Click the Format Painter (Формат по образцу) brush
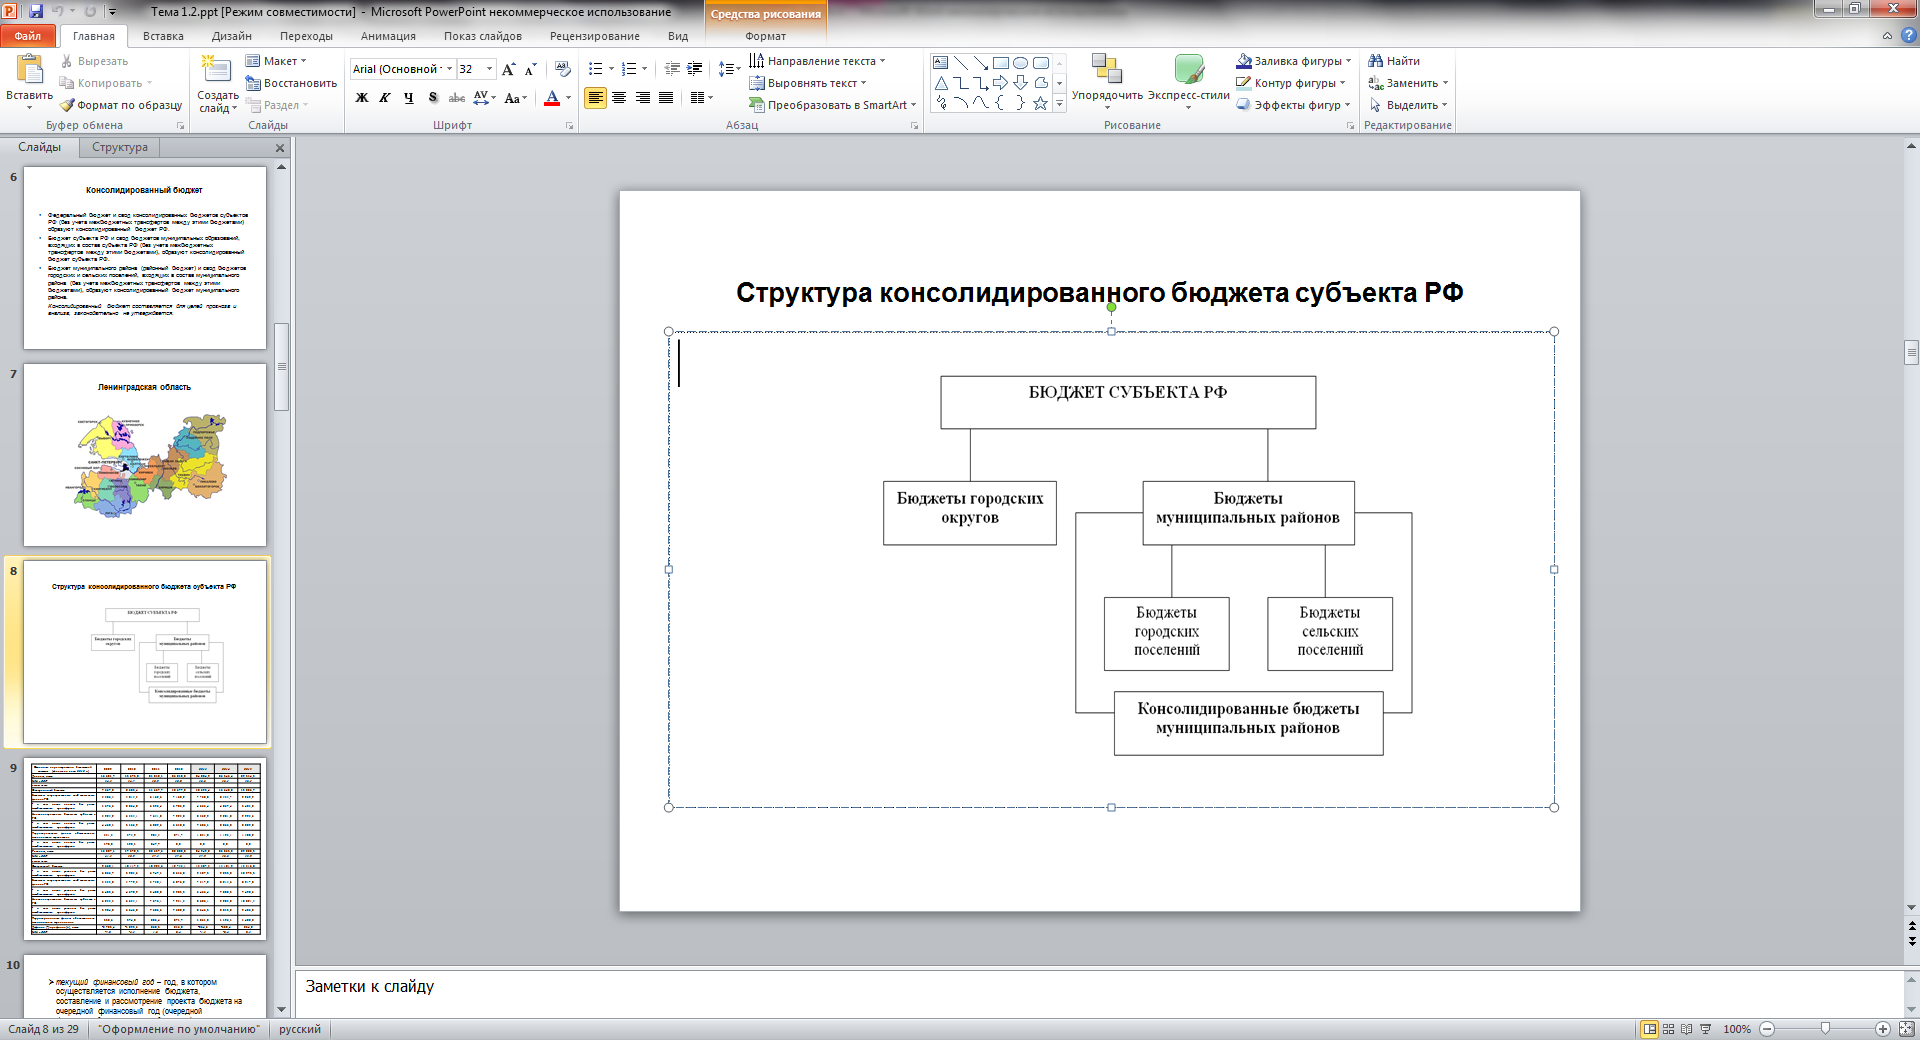This screenshot has width=1920, height=1040. pyautogui.click(x=67, y=105)
